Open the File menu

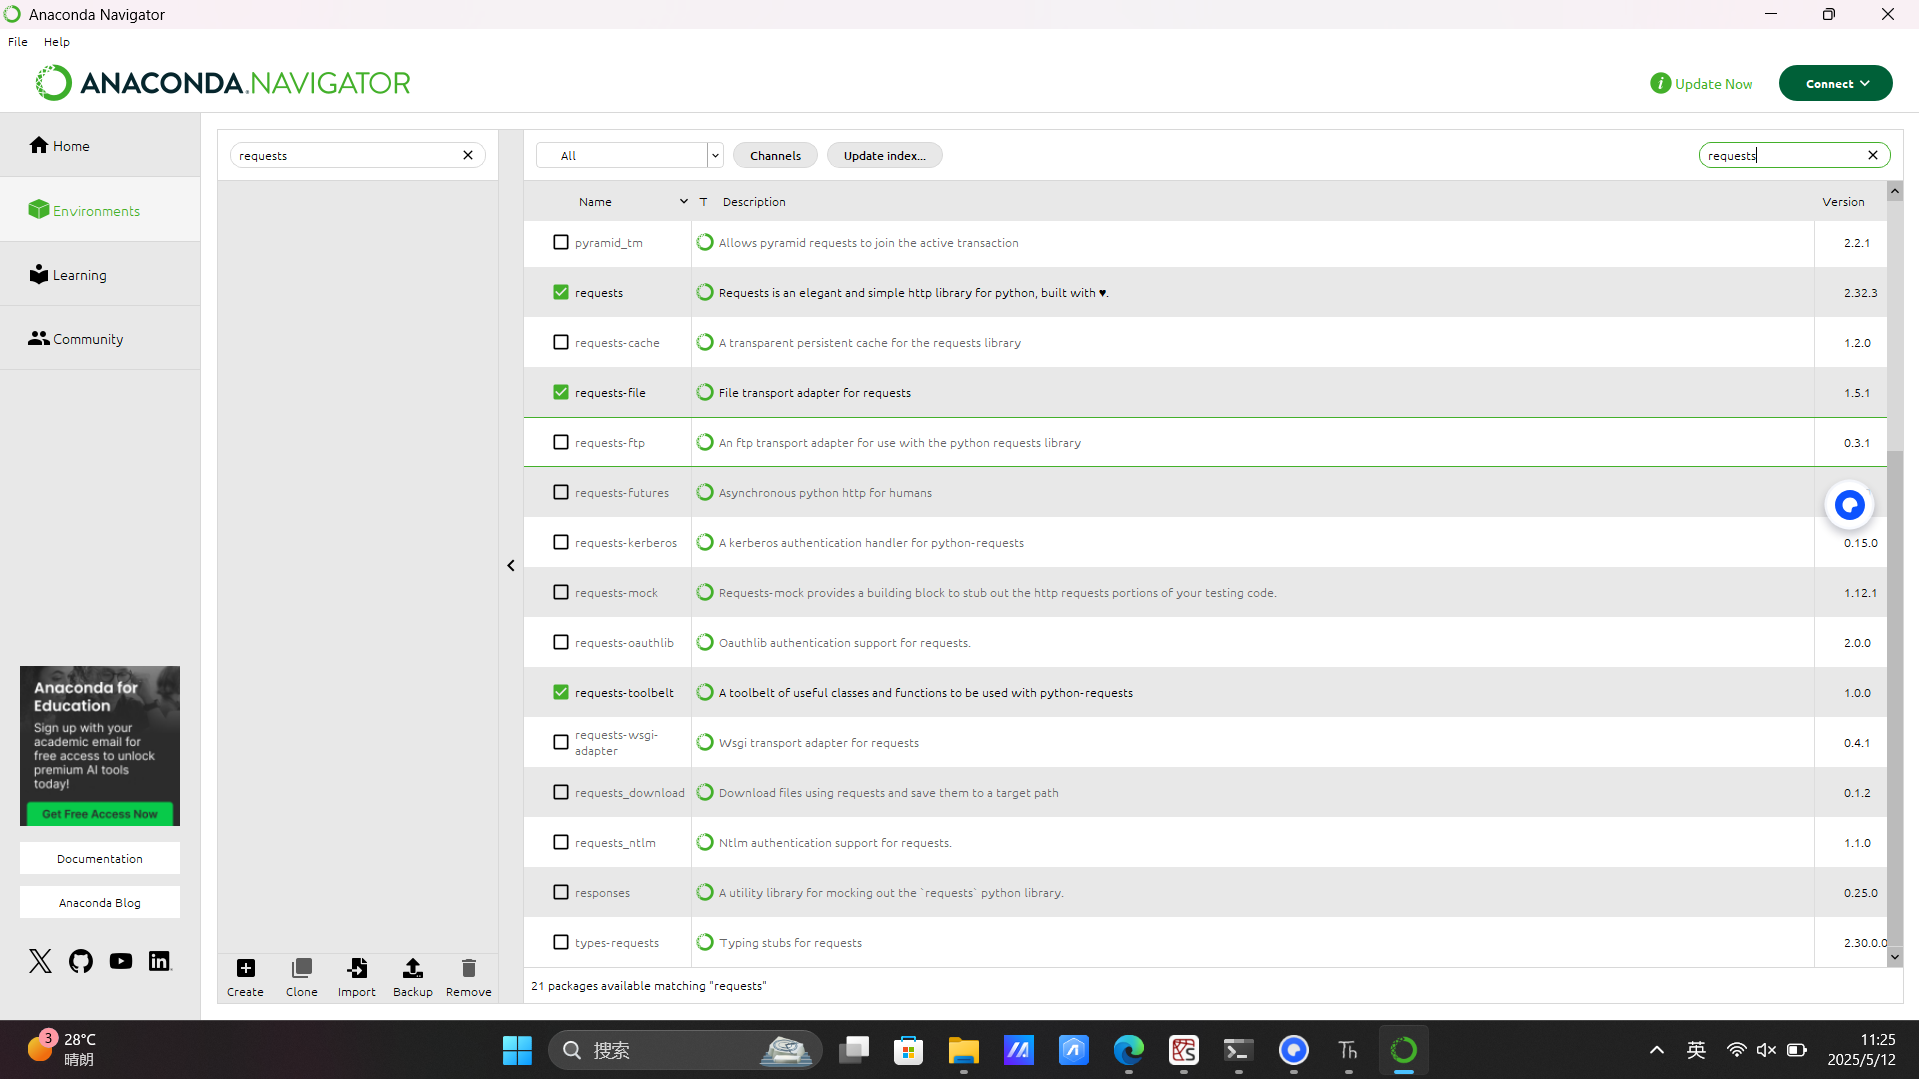[x=18, y=42]
